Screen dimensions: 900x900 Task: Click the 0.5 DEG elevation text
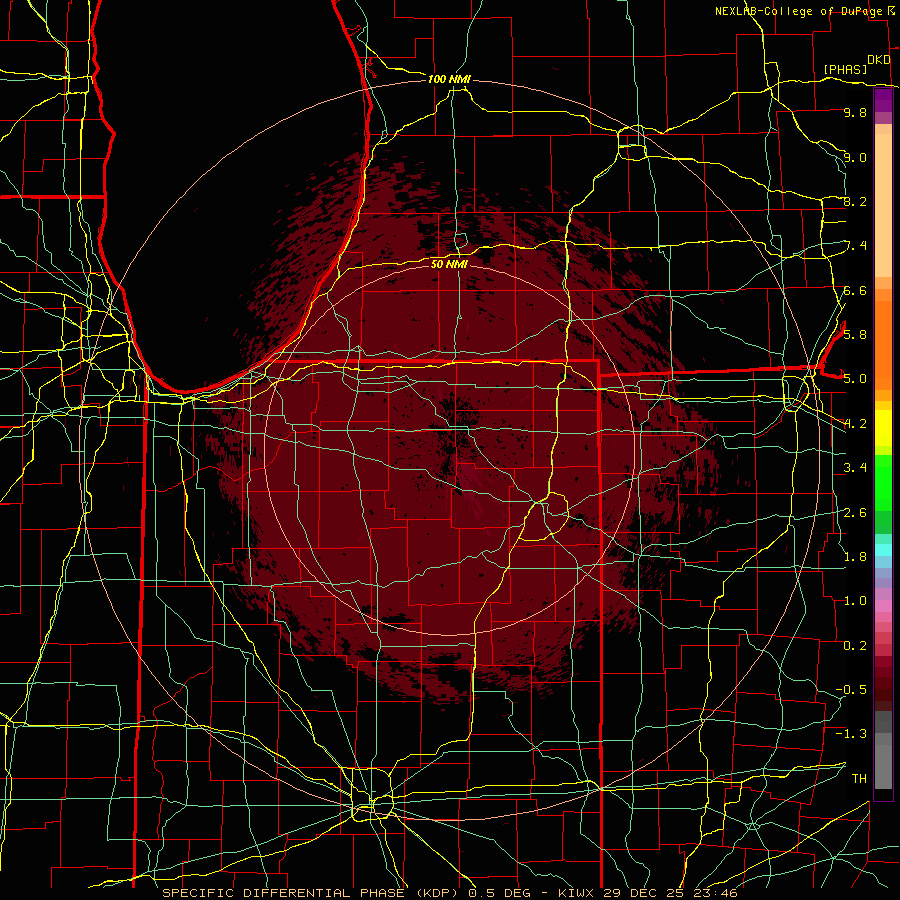[x=501, y=893]
